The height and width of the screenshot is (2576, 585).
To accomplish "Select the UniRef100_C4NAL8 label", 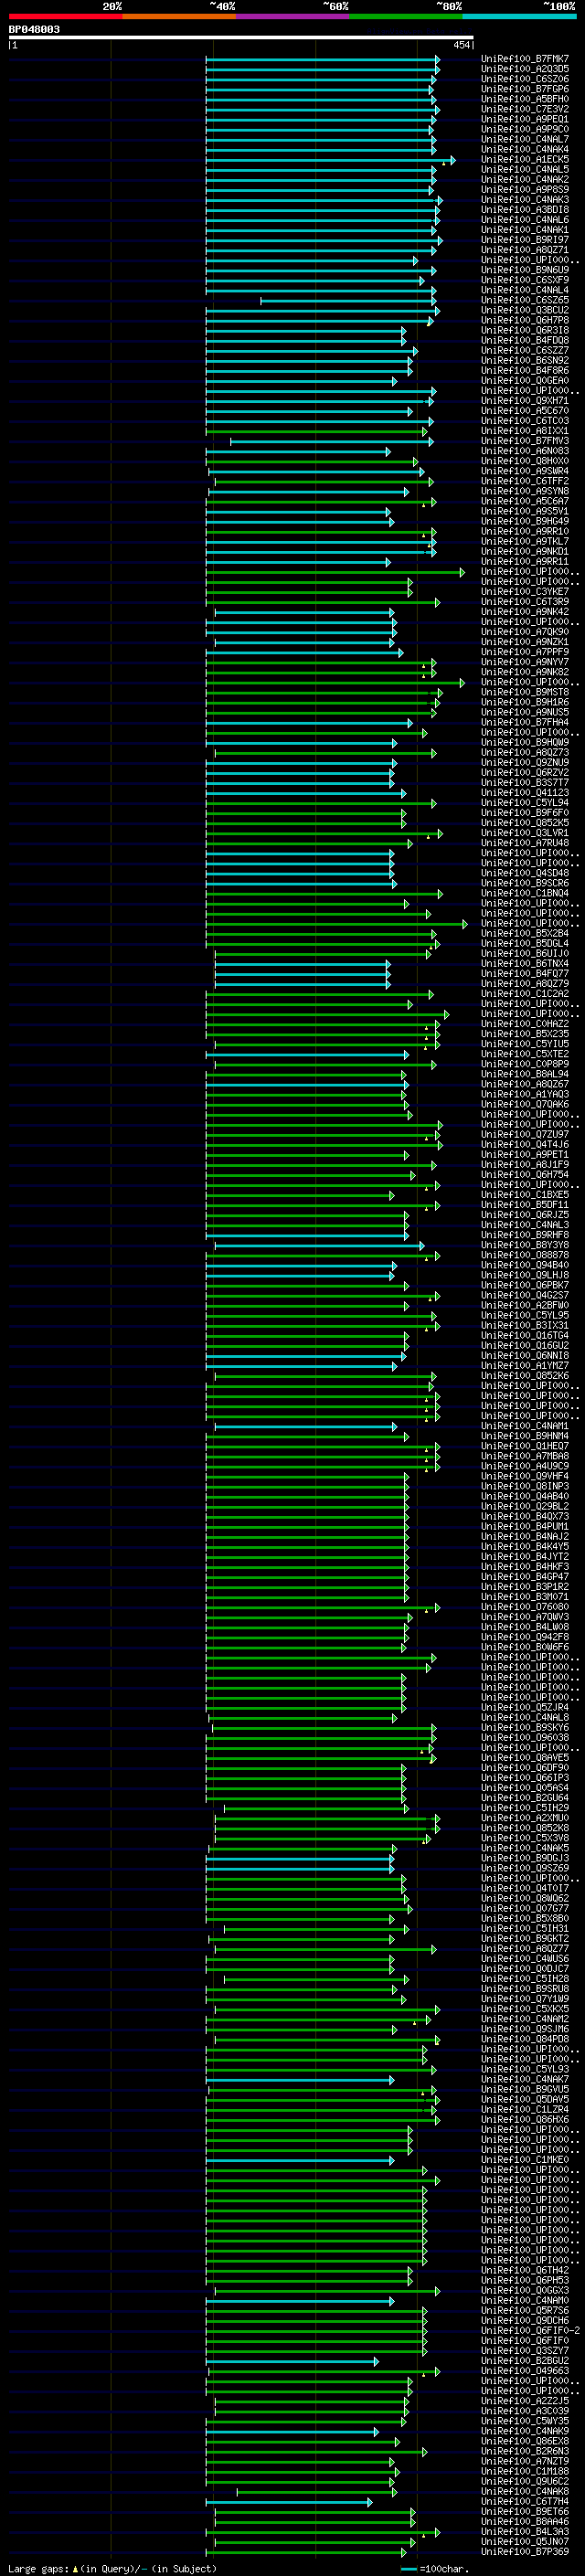I will click(x=525, y=1717).
